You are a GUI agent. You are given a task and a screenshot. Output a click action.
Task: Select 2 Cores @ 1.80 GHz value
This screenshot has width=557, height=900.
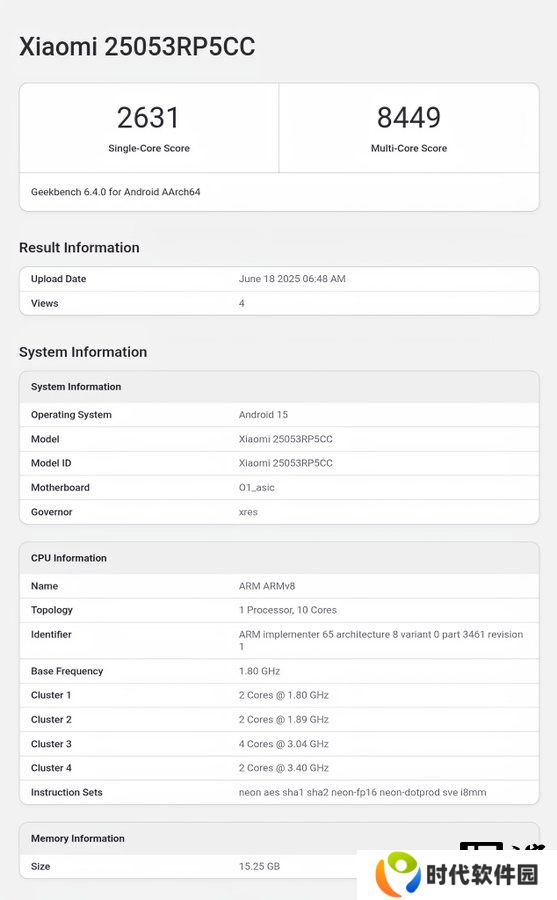284,695
